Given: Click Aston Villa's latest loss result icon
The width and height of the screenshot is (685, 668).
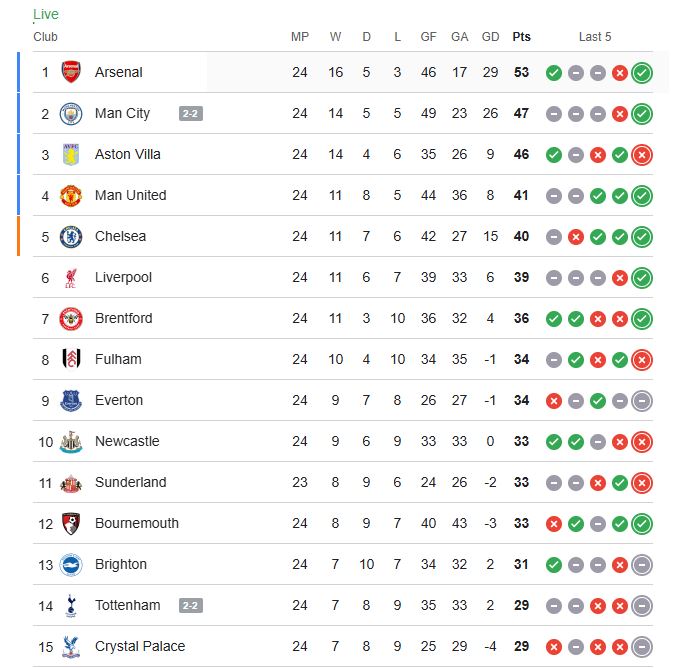Looking at the screenshot, I should coord(642,154).
